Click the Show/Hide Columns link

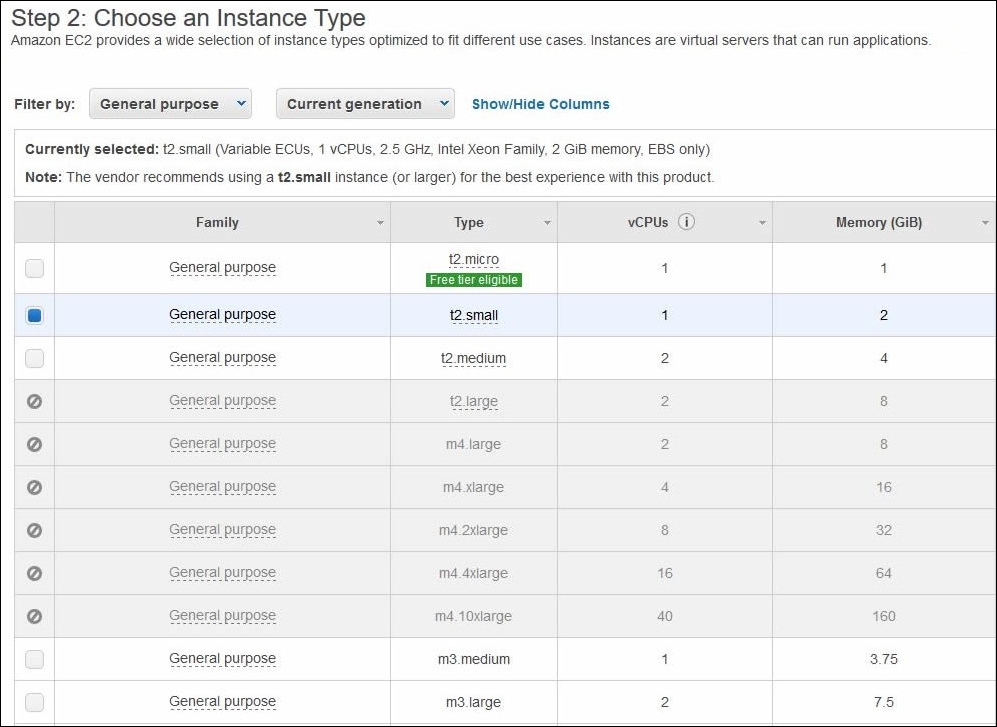(x=540, y=104)
